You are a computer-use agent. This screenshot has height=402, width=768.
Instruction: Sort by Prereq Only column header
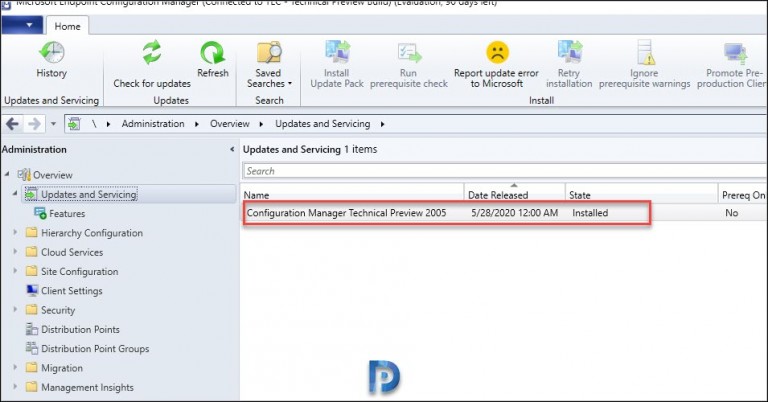coord(743,194)
